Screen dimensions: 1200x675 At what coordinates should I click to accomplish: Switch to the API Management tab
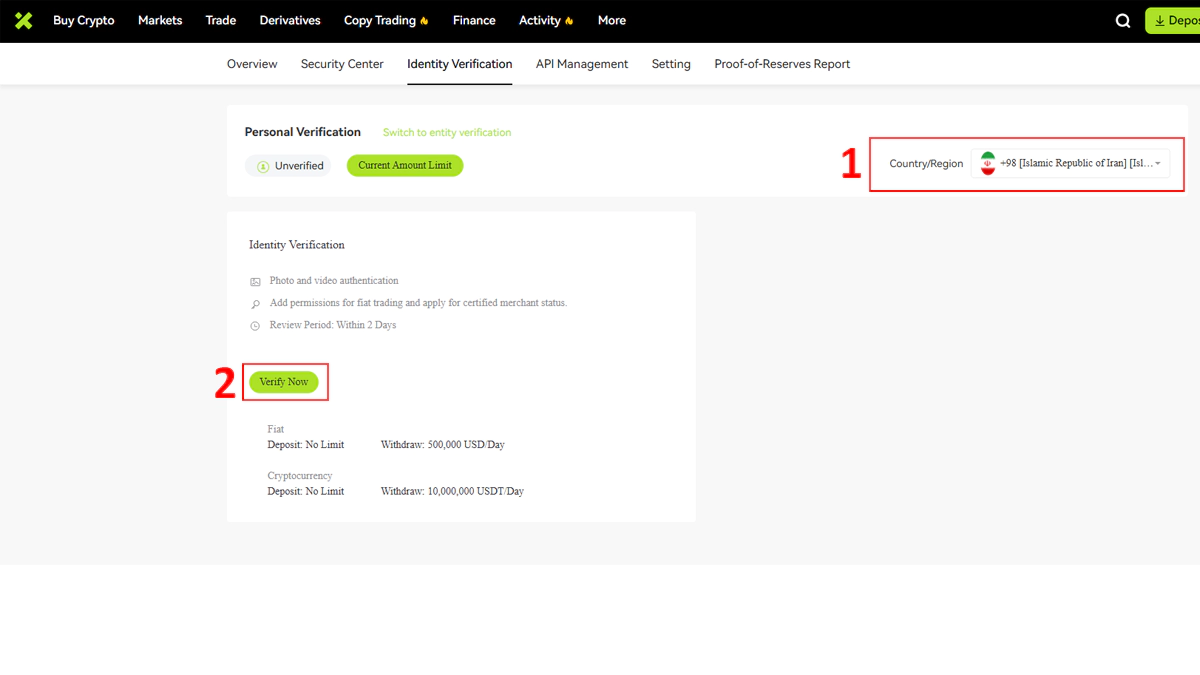pos(582,64)
